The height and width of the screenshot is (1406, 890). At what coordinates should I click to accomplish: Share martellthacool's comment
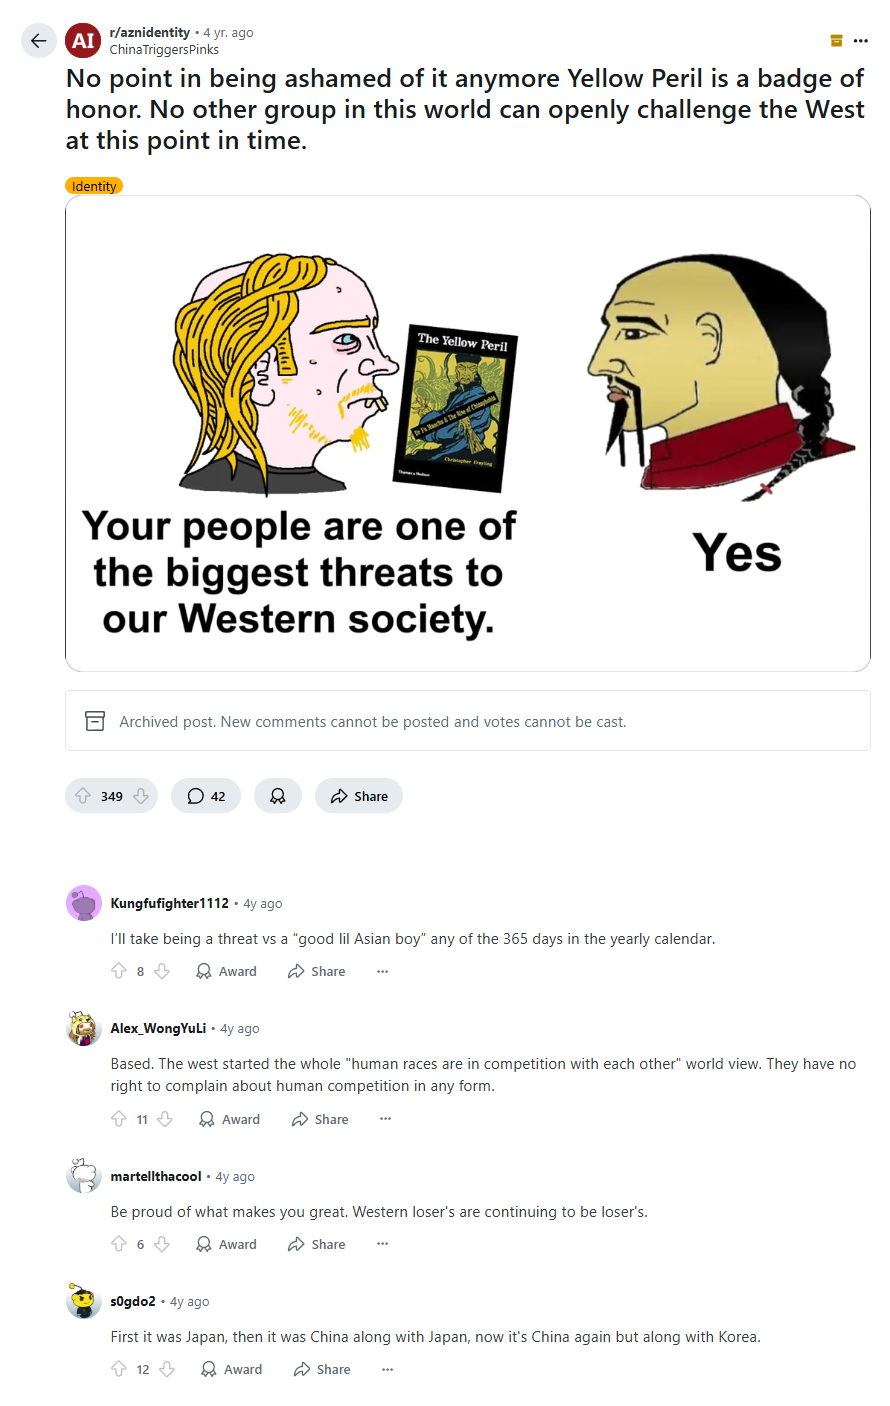(x=316, y=1244)
